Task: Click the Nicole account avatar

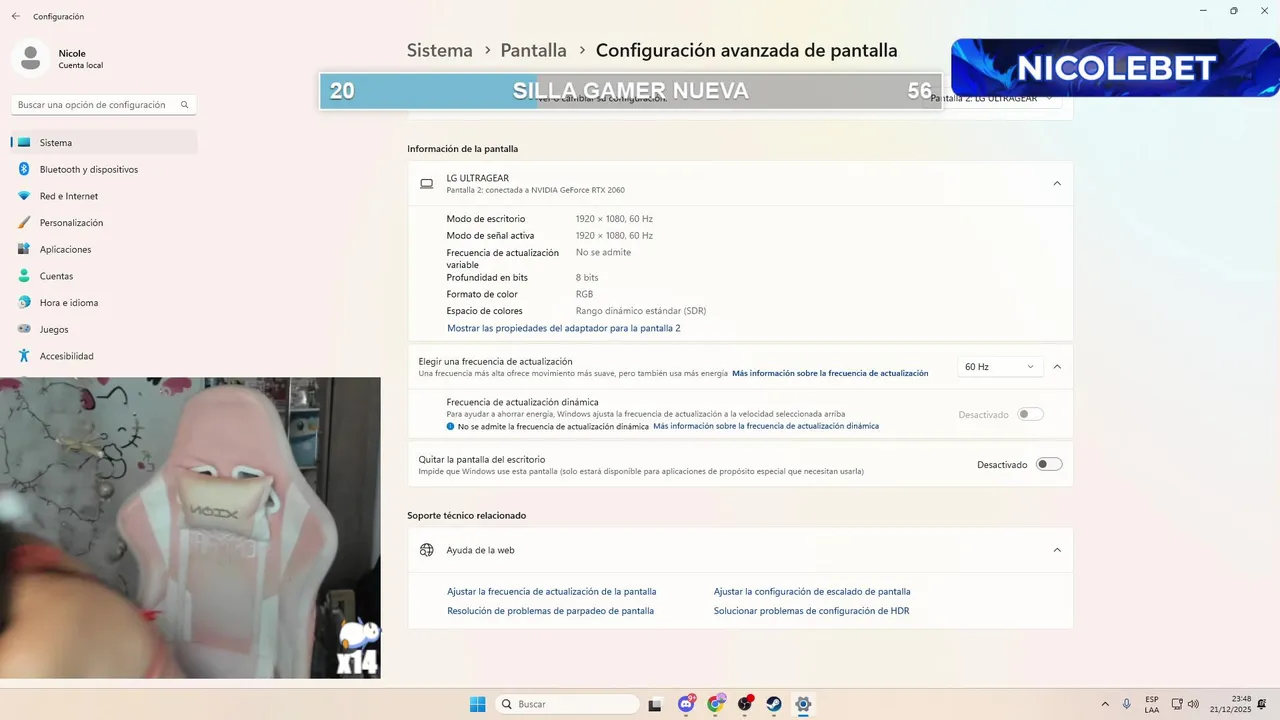Action: click(31, 58)
